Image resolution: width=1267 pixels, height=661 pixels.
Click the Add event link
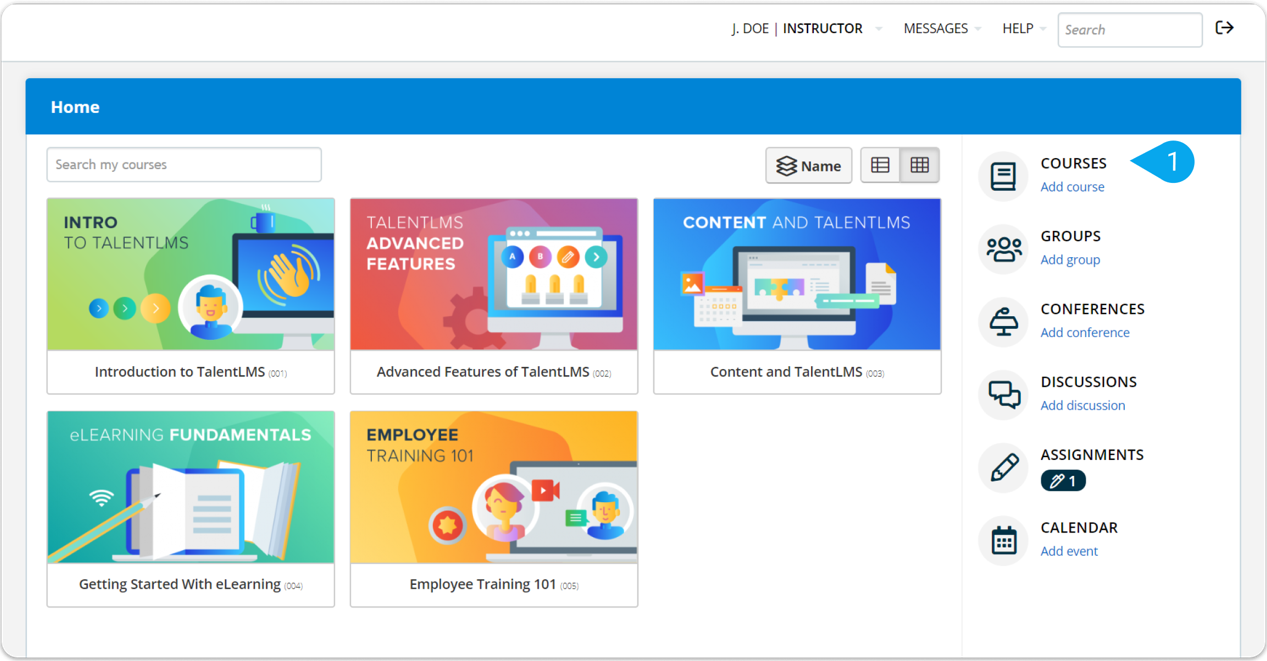(x=1069, y=551)
